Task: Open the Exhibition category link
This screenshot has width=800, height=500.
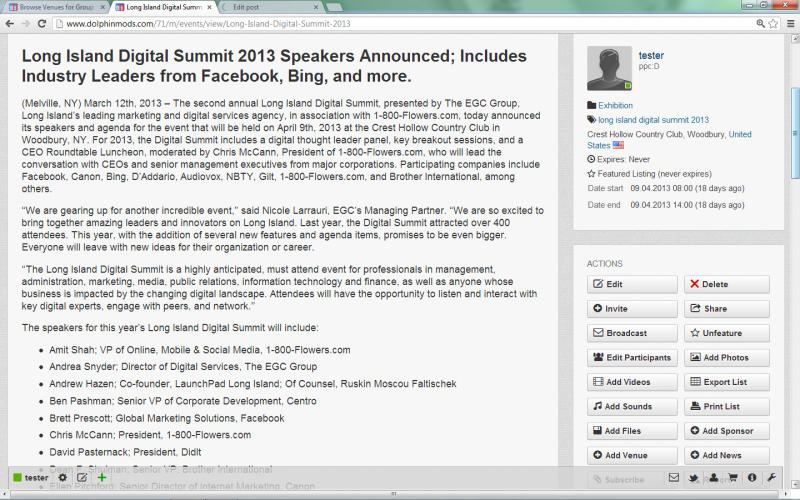Action: point(615,106)
